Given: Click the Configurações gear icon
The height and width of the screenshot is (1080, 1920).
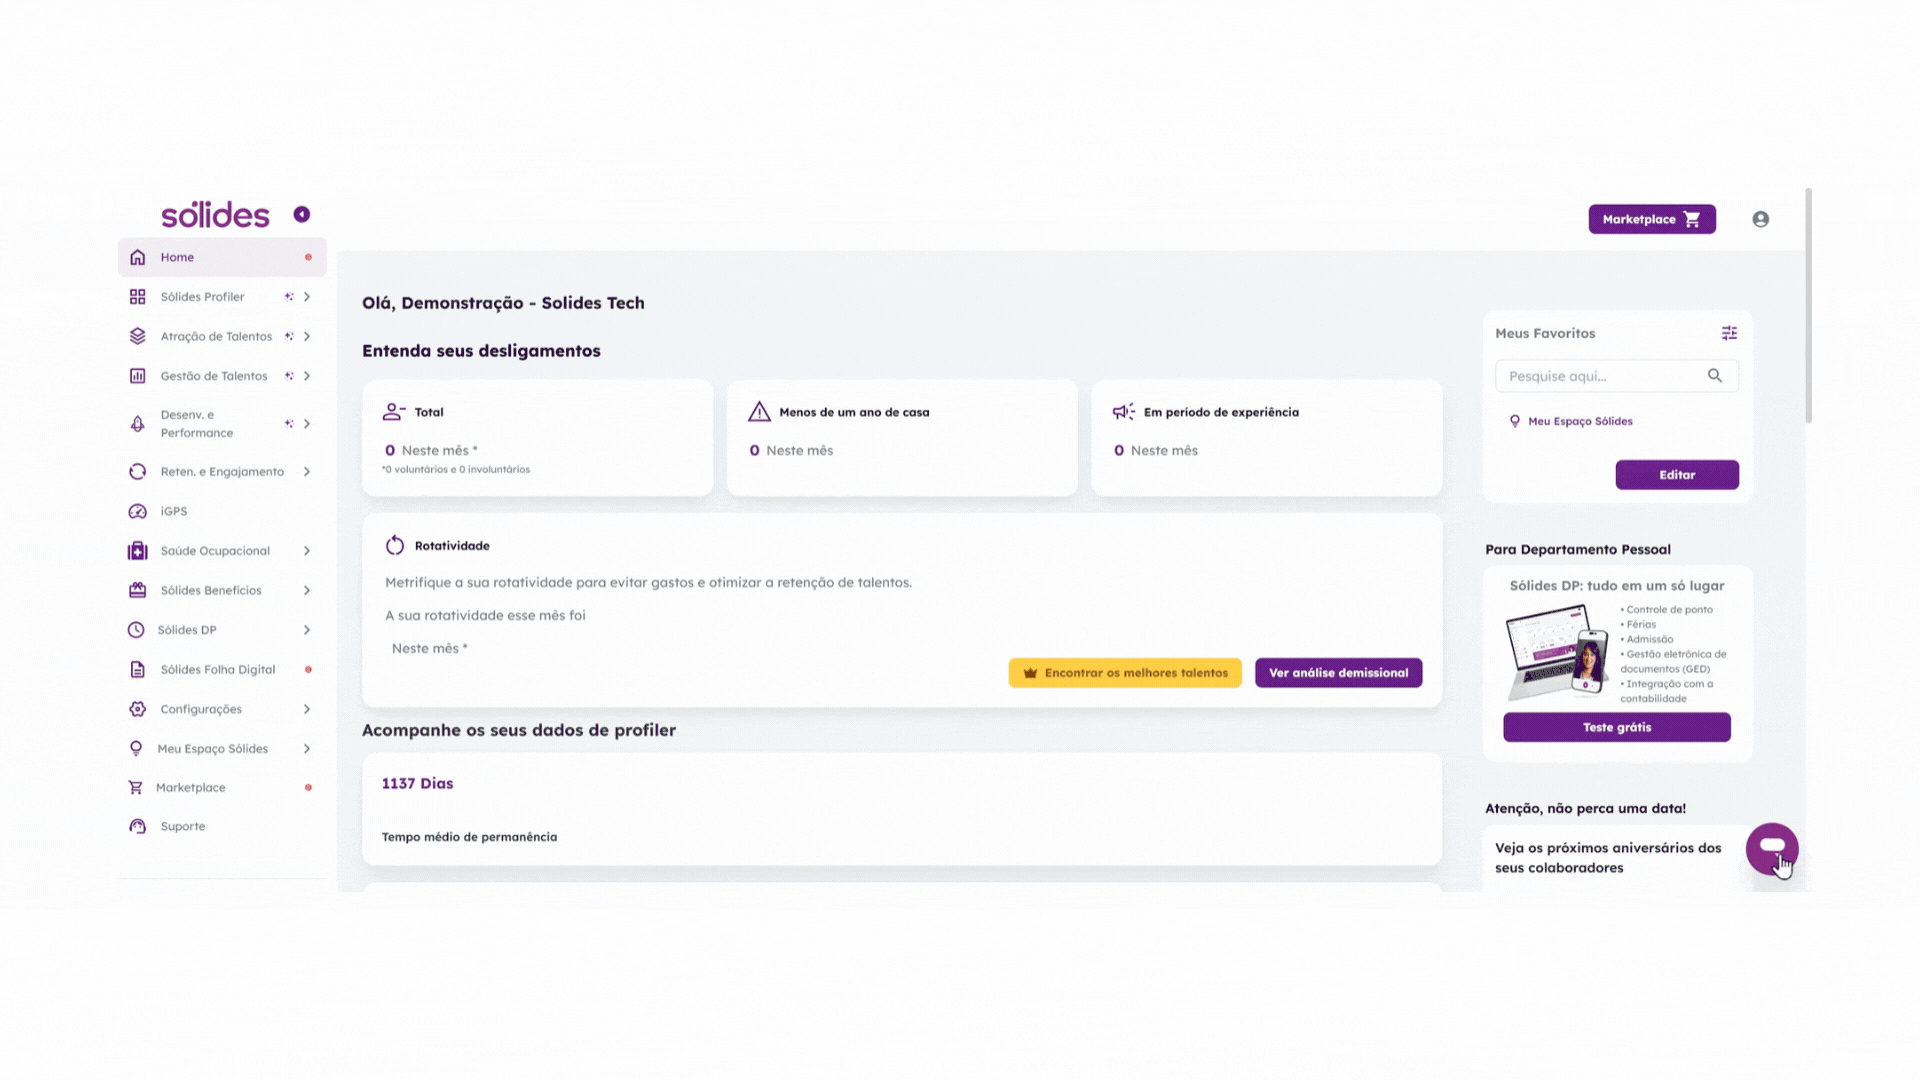Looking at the screenshot, I should click(138, 709).
